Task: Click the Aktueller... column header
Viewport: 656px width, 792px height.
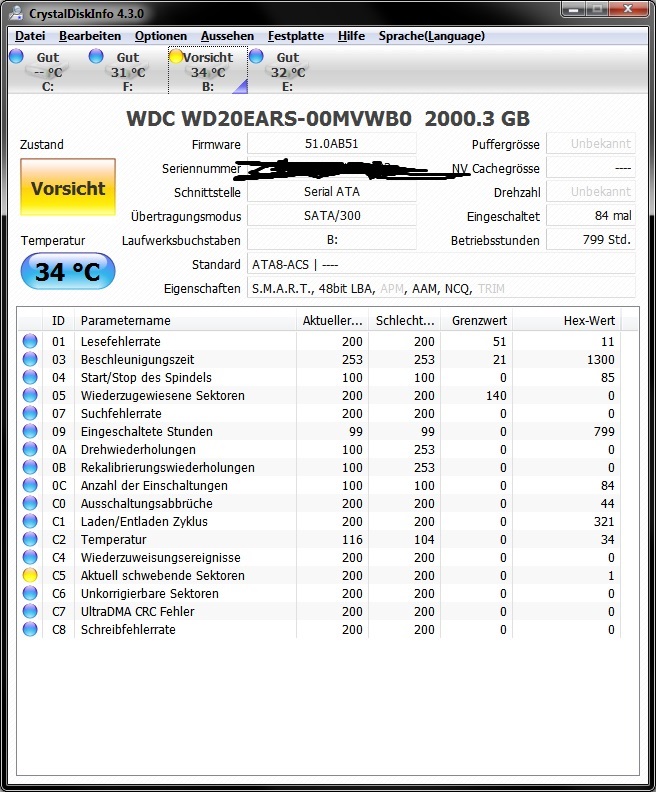Action: coord(332,321)
